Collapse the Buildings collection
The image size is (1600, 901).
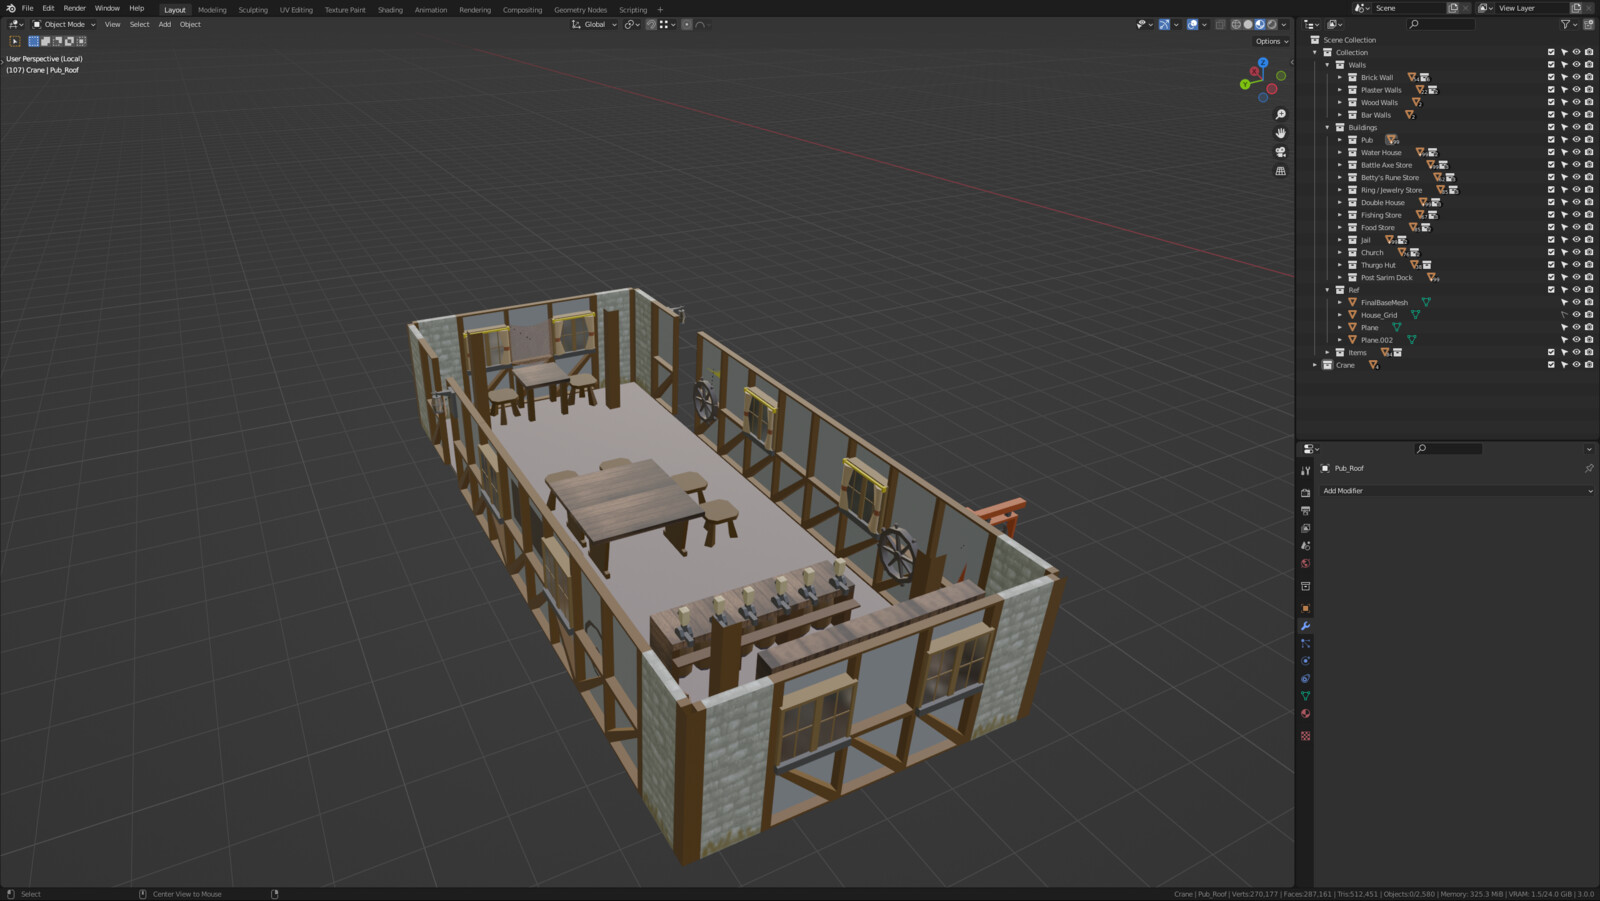click(x=1328, y=127)
